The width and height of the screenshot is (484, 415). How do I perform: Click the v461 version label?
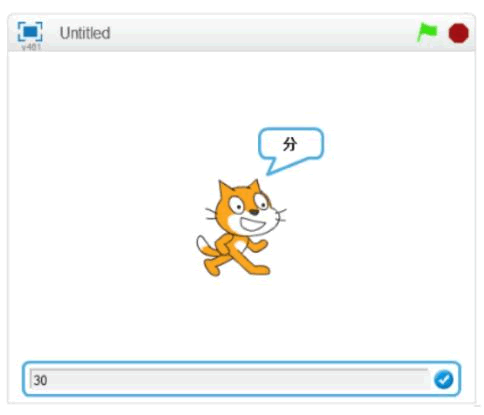pyautogui.click(x=31, y=47)
